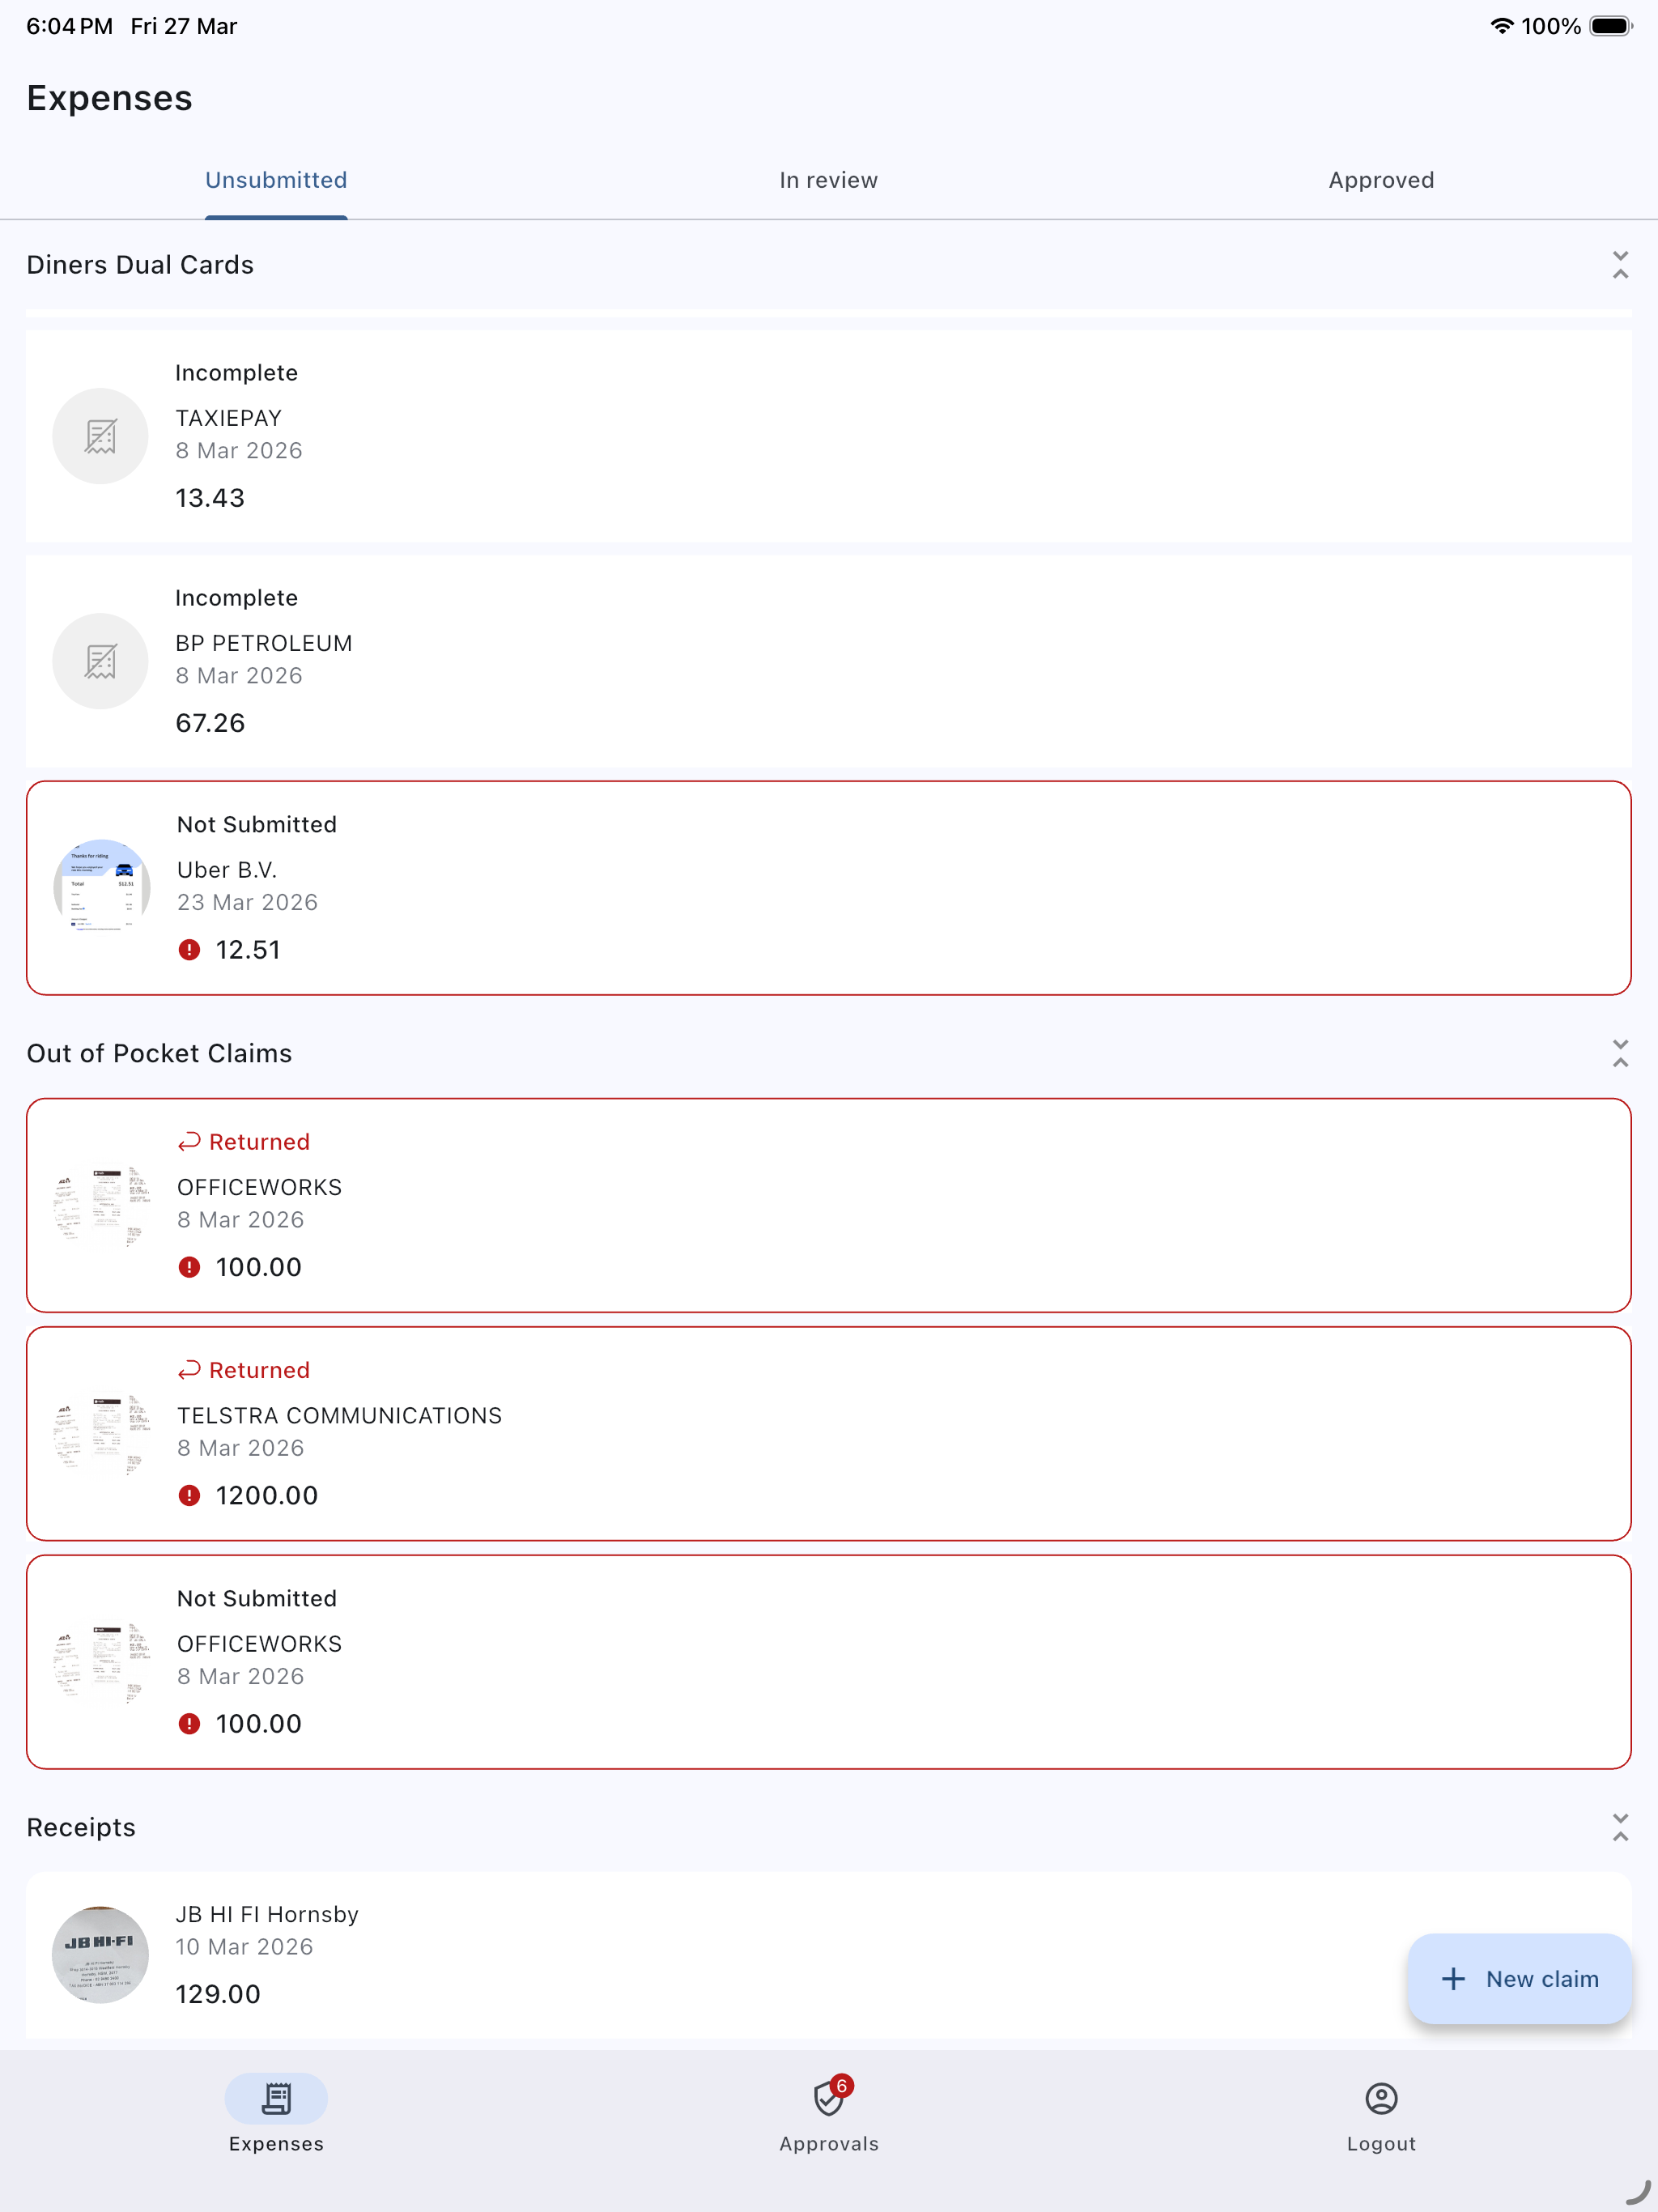Screen dimensions: 1658x2212
Task: Tap the Expenses page title
Action: [x=109, y=98]
